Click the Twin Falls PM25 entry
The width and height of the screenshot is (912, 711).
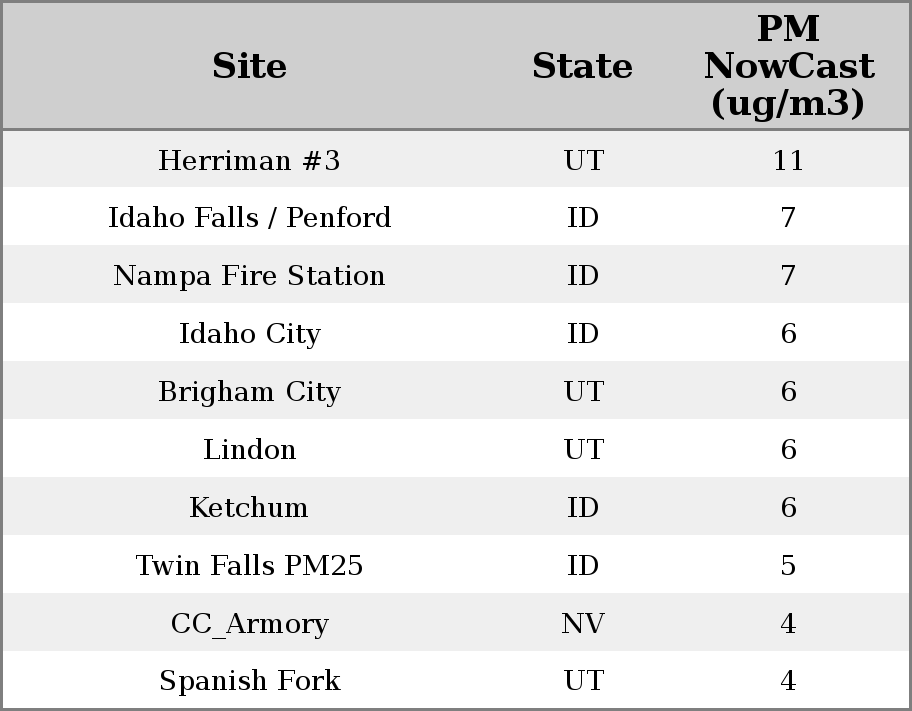click(x=249, y=566)
